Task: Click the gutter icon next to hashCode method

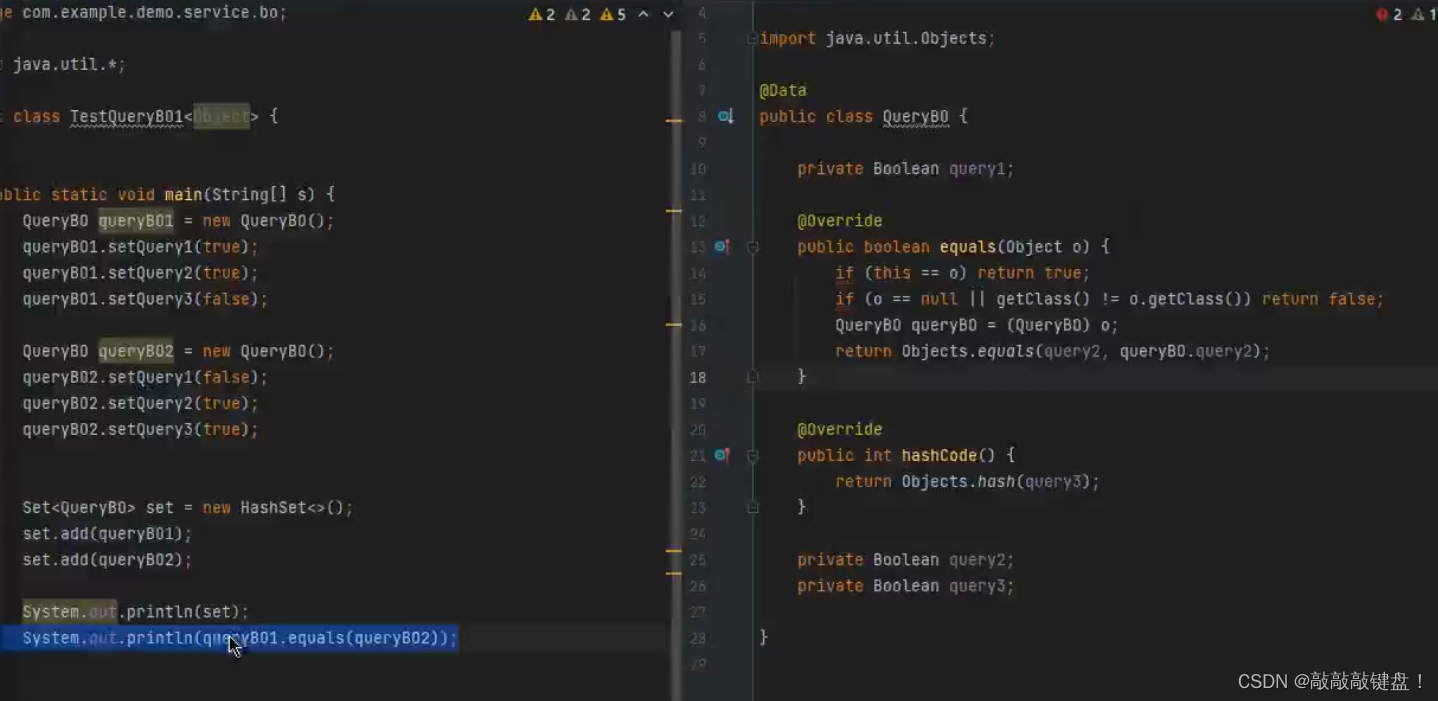Action: pyautogui.click(x=721, y=455)
